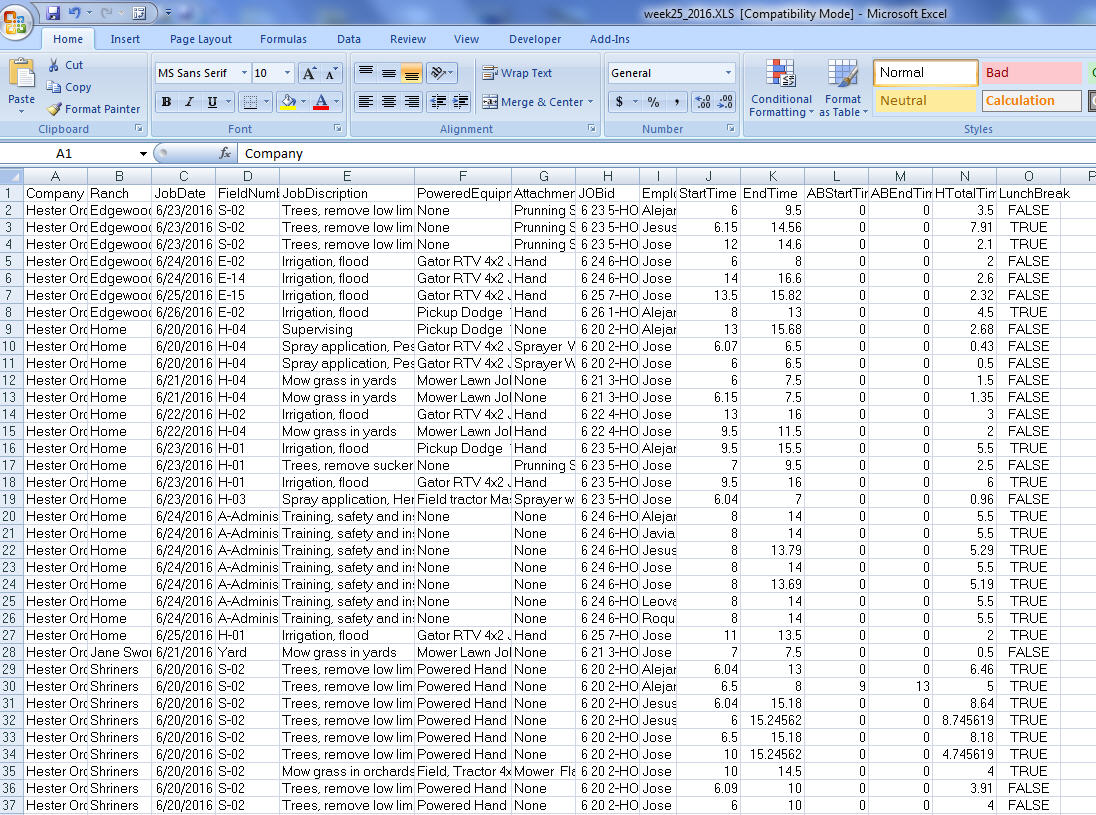Apply the Bad cell style
The image size is (1096, 815).
(1031, 73)
